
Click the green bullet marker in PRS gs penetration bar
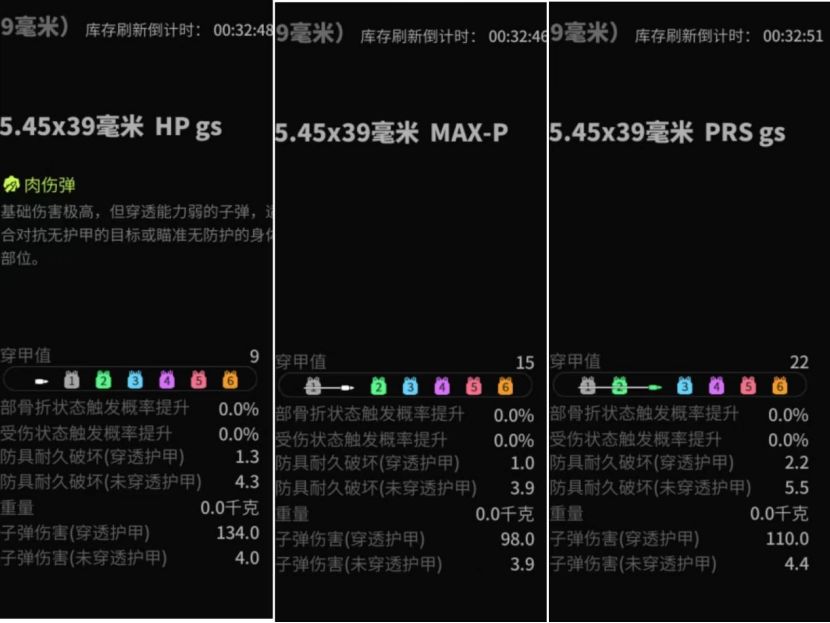655,387
